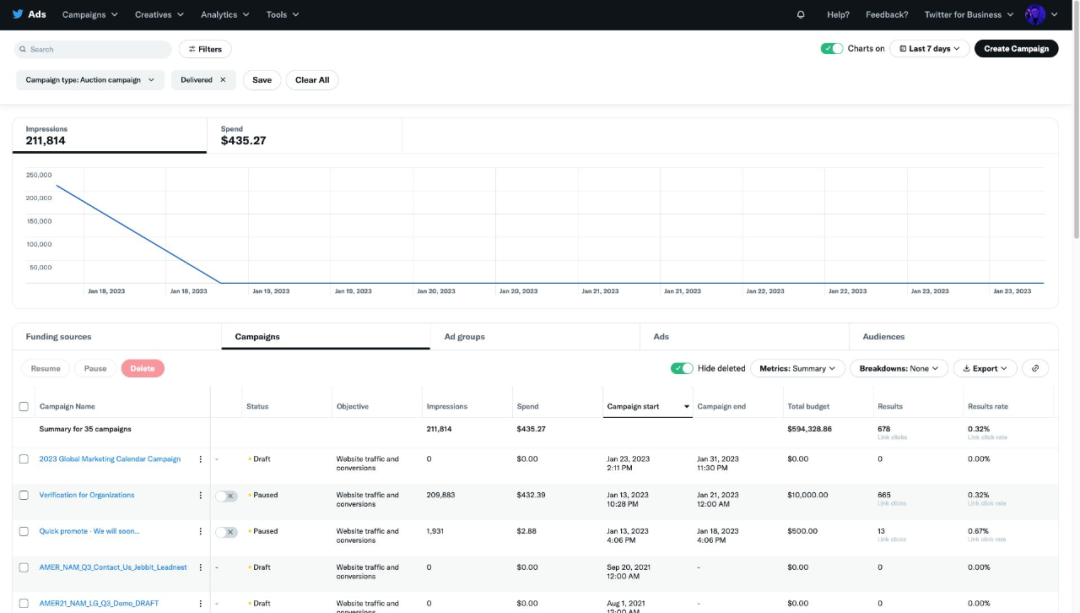Image resolution: width=1080 pixels, height=613 pixels.
Task: Toggle the Charts on switch
Action: (831, 48)
